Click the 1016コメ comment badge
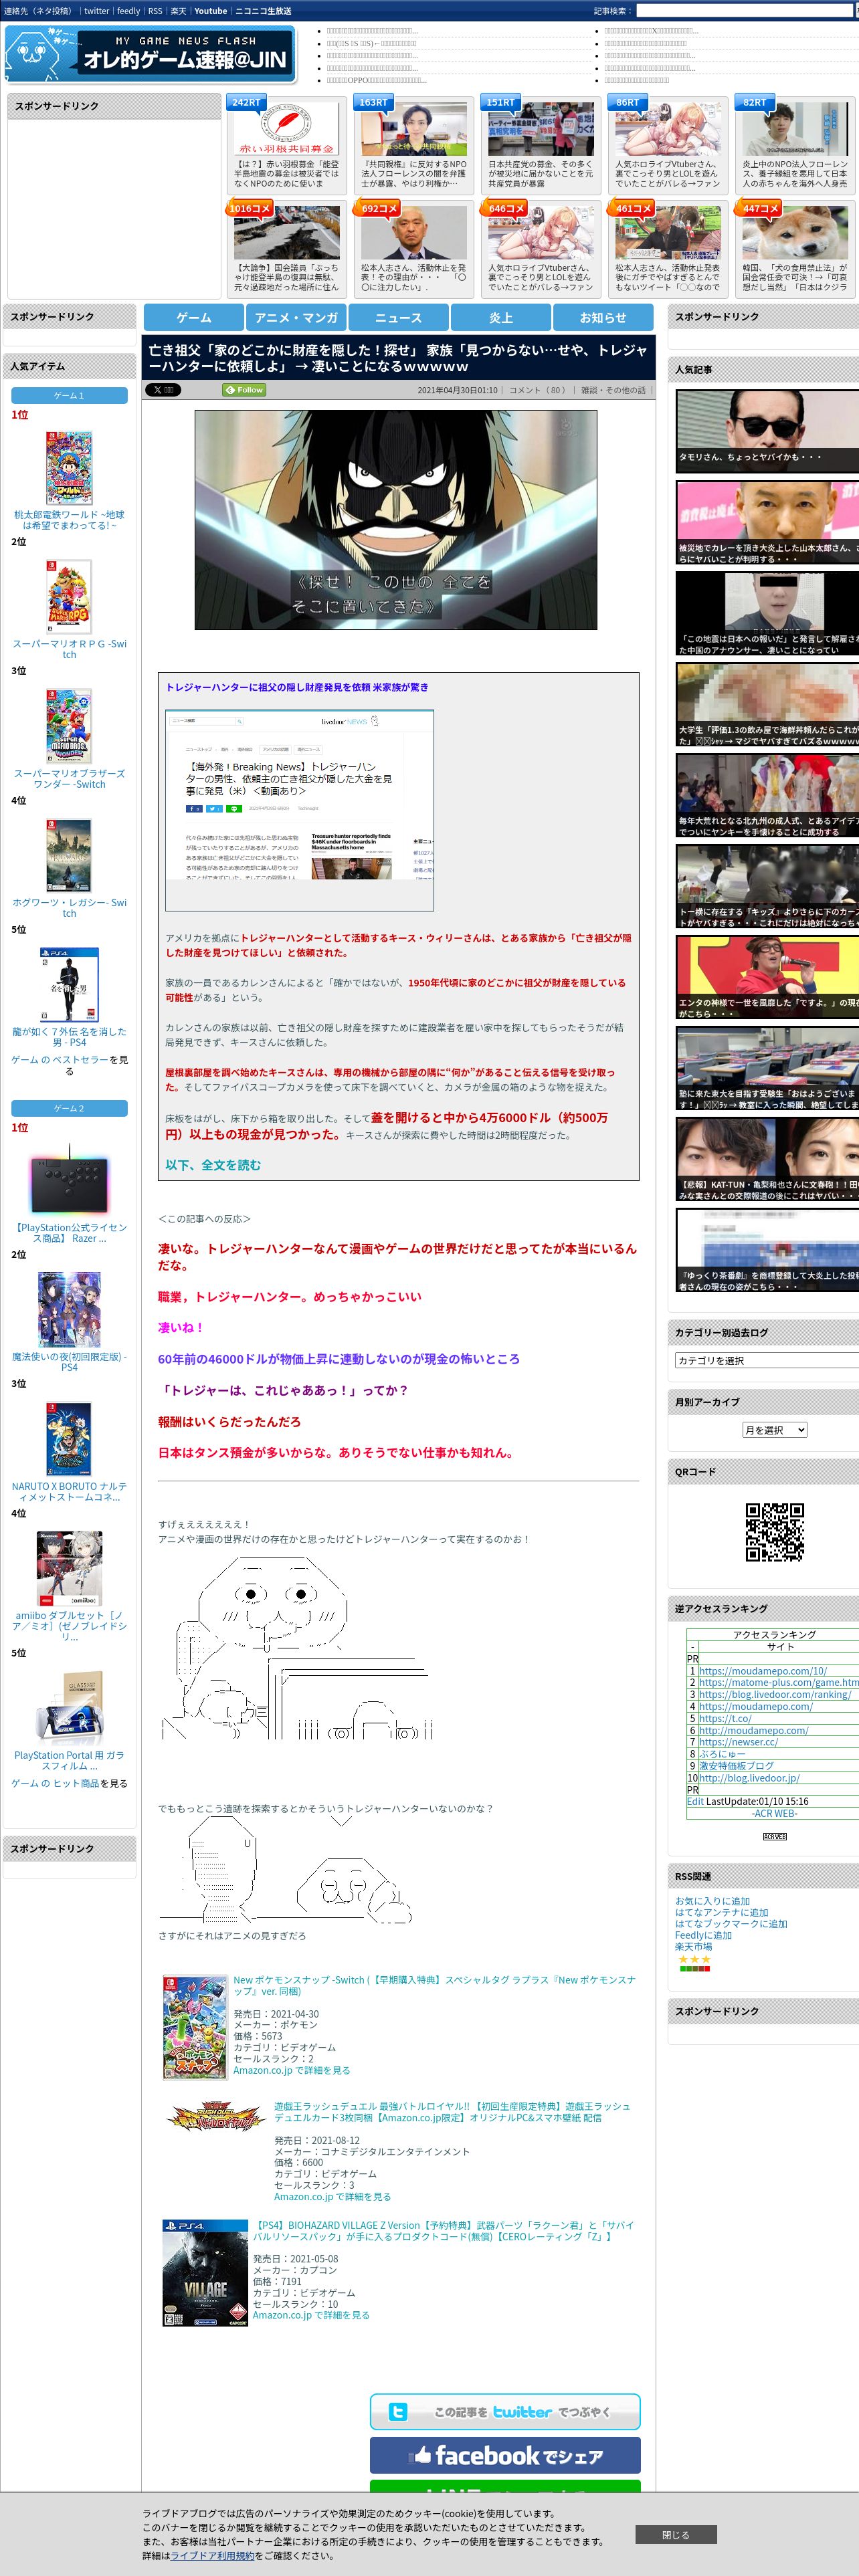 tap(250, 208)
